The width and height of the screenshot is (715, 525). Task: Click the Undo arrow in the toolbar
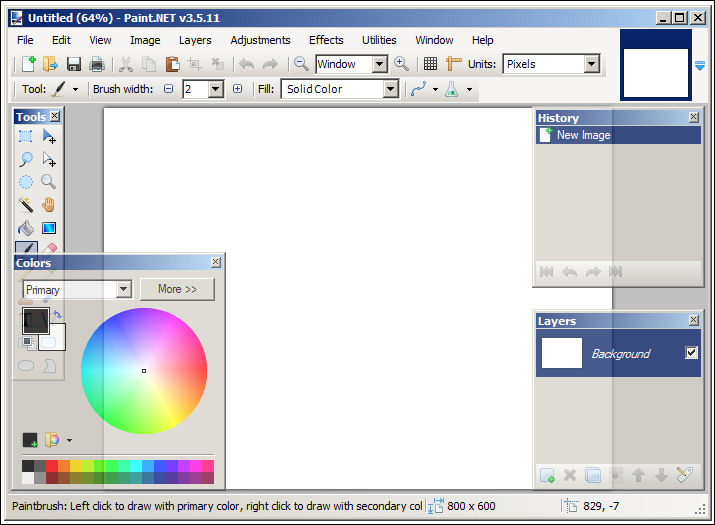point(247,64)
